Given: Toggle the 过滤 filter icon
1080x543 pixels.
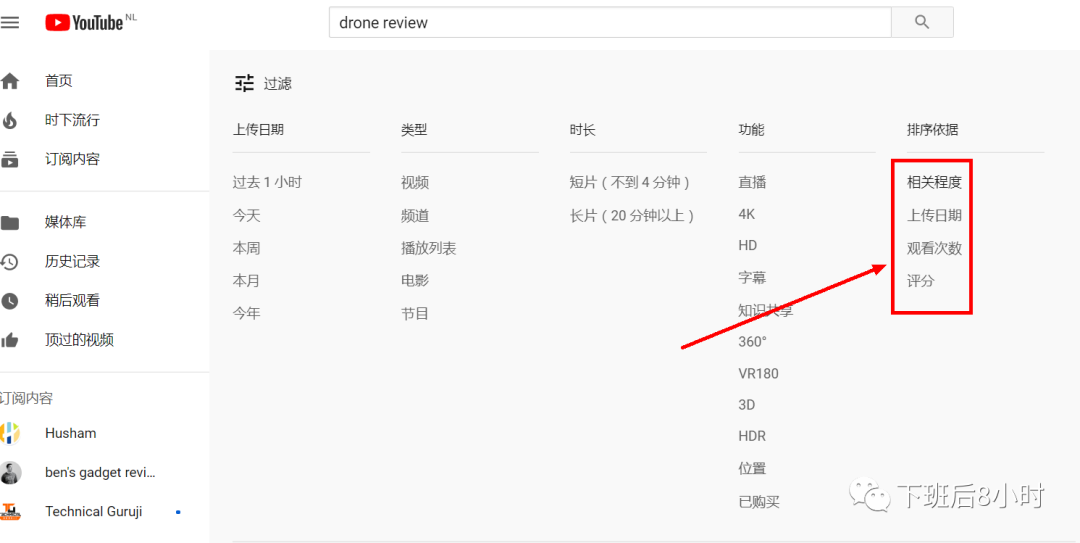Looking at the screenshot, I should (245, 83).
